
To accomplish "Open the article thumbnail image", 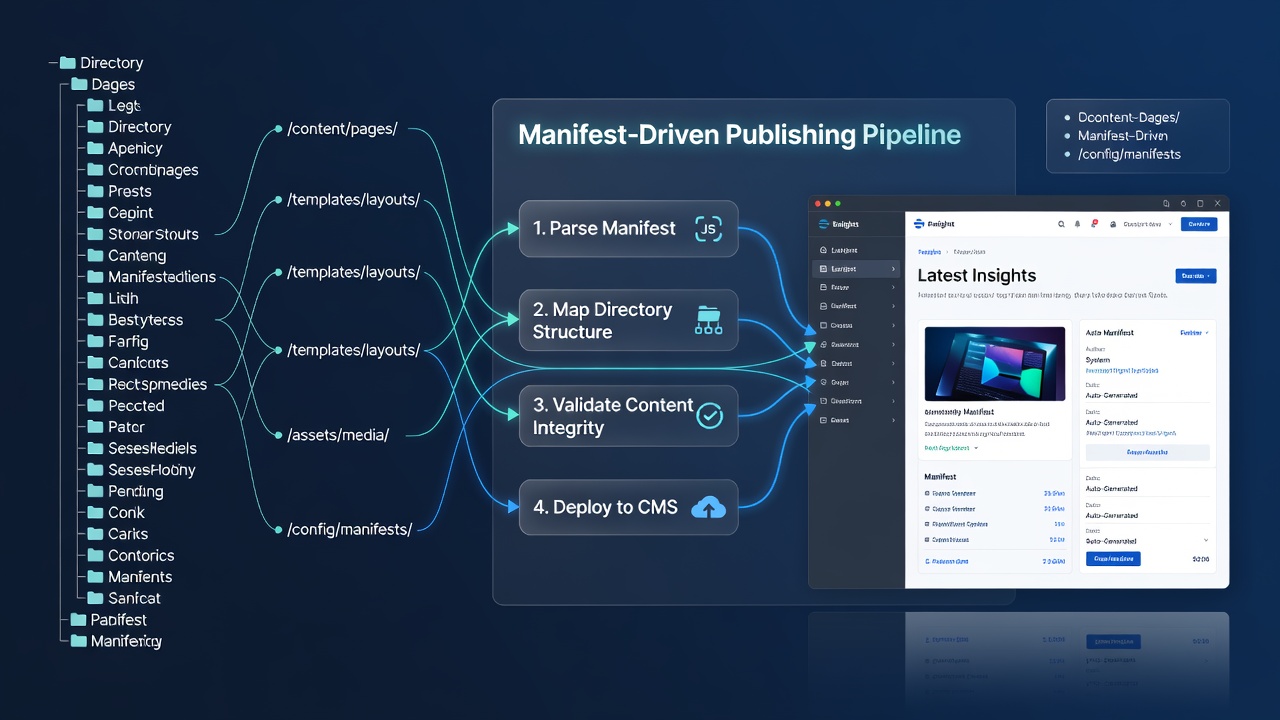I will 995,364.
